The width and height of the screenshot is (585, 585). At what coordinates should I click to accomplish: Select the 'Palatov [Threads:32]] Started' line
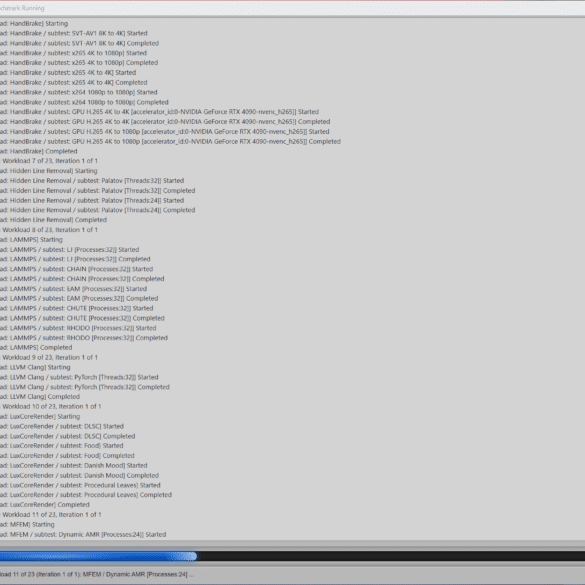point(92,181)
